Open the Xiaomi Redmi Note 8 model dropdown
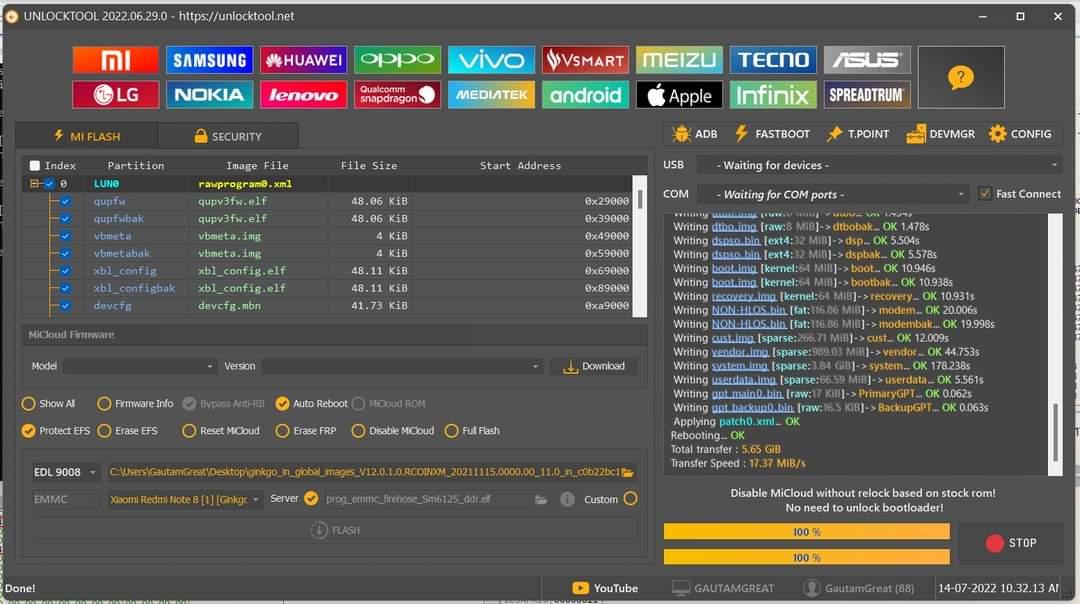The image size is (1080, 604). coord(185,499)
